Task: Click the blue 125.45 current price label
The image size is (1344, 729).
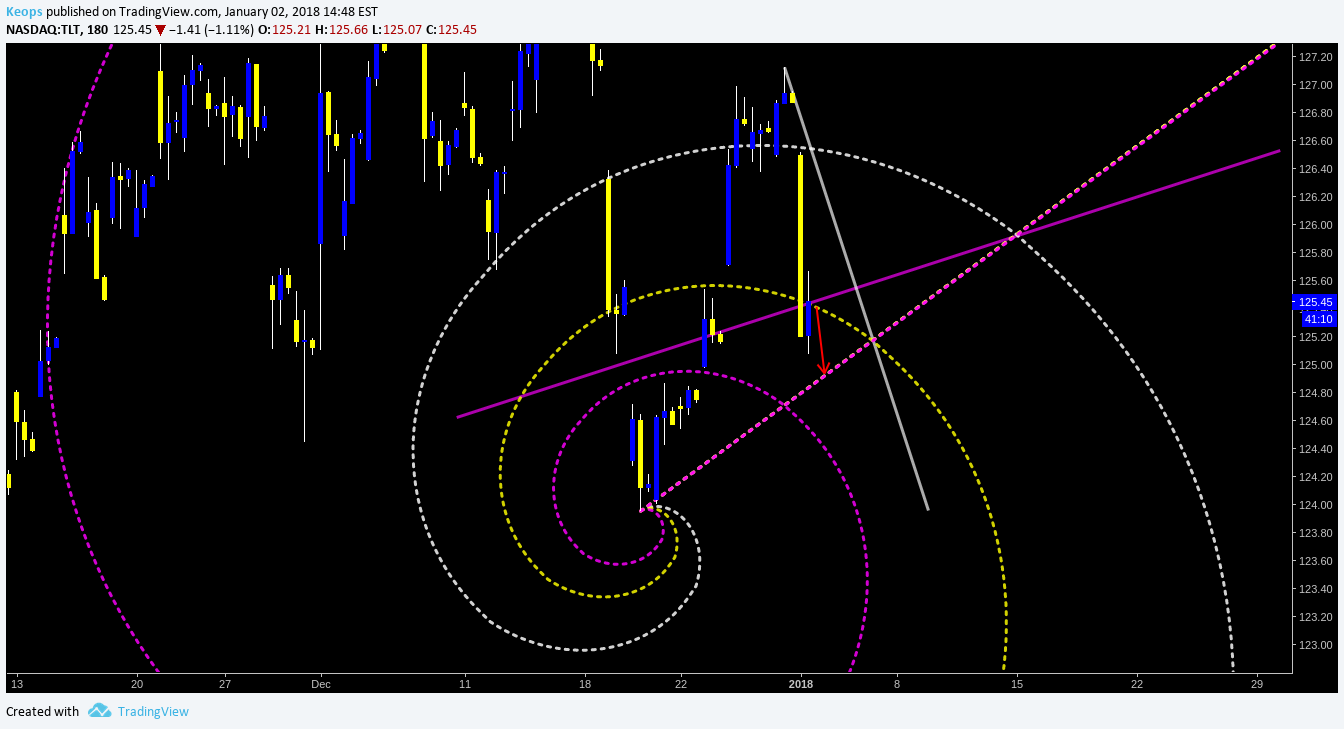Action: point(1315,302)
